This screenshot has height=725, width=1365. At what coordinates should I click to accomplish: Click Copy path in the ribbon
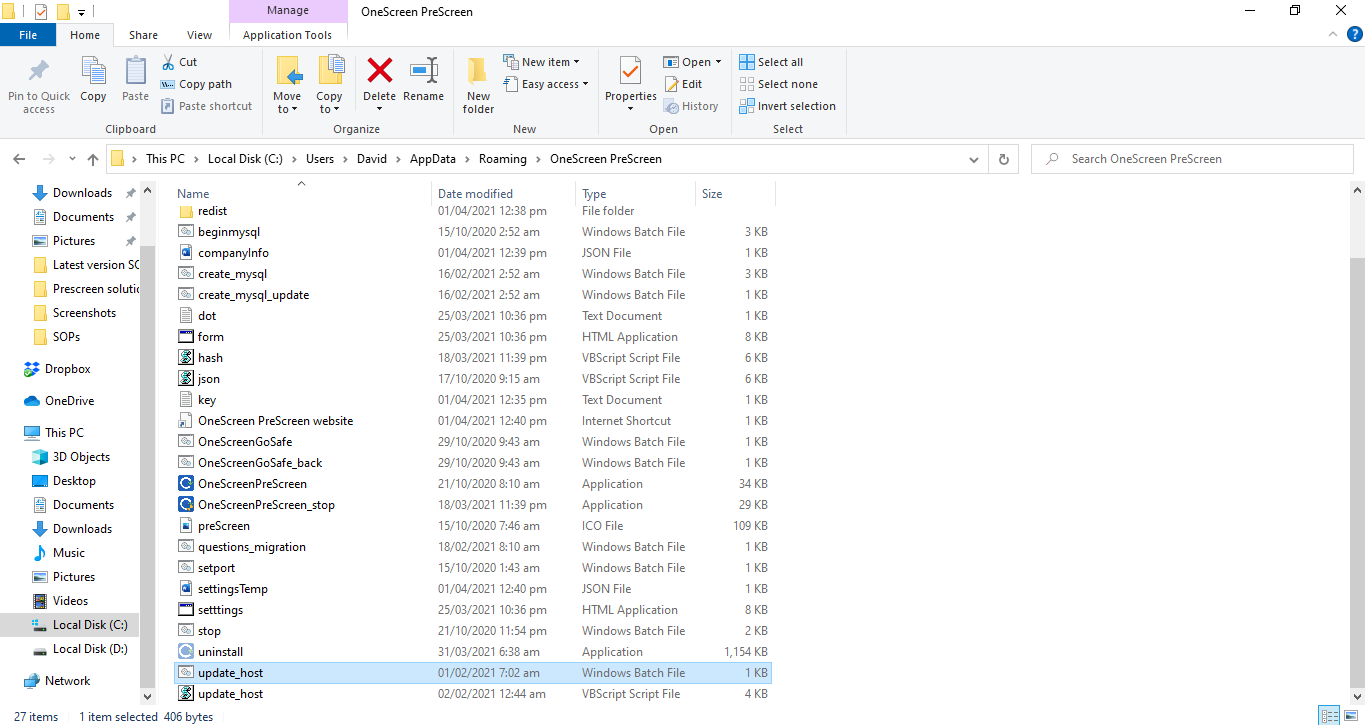point(196,84)
